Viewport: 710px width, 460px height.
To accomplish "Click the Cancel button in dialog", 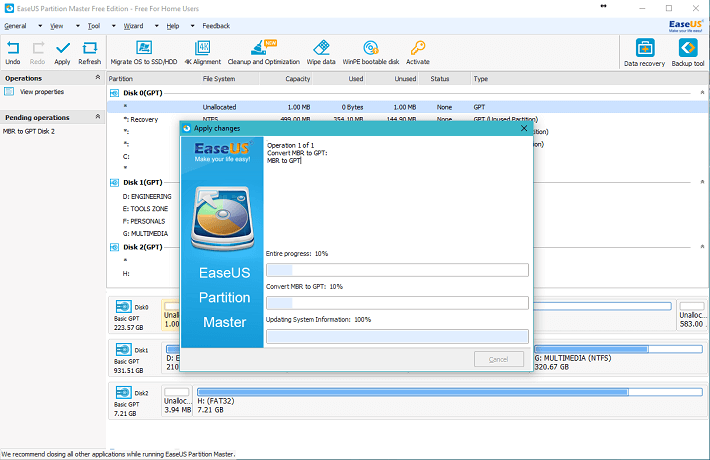I will (x=499, y=359).
